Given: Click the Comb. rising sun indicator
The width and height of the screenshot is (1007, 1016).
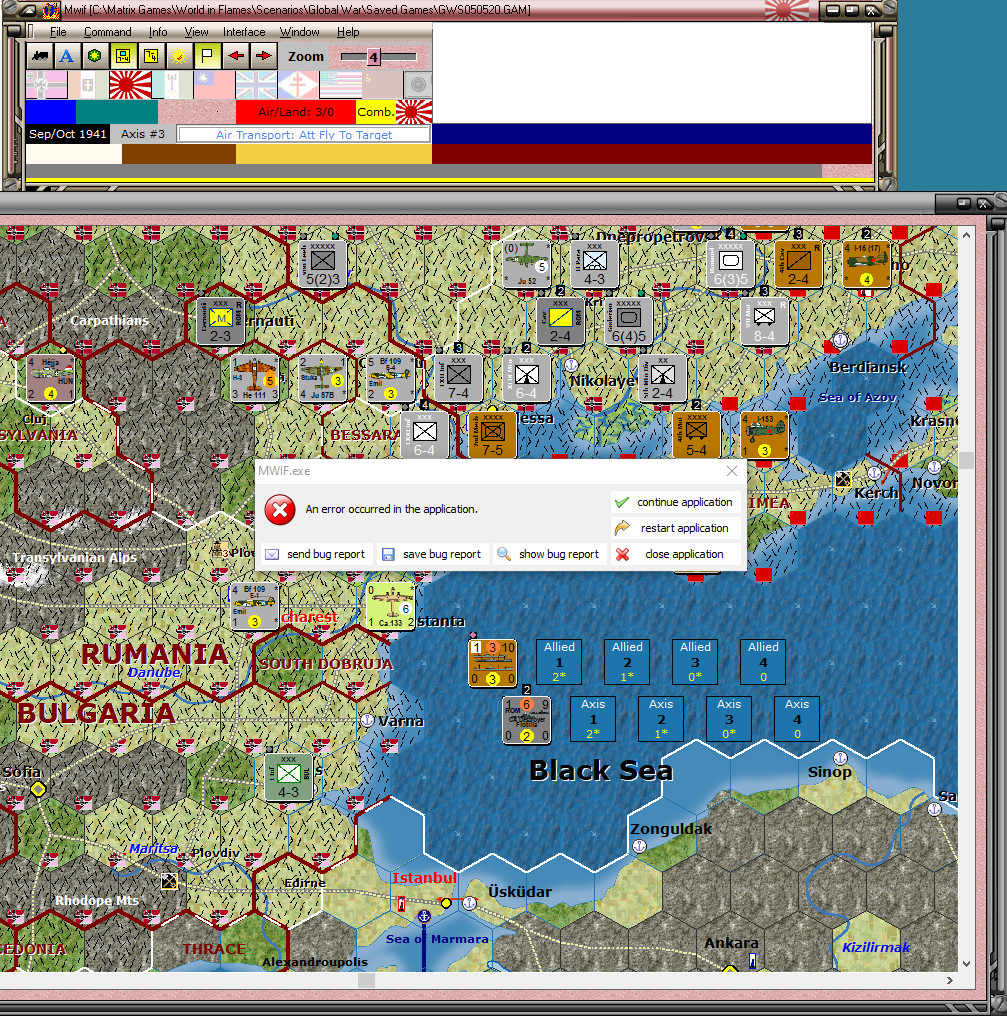Looking at the screenshot, I should point(410,111).
